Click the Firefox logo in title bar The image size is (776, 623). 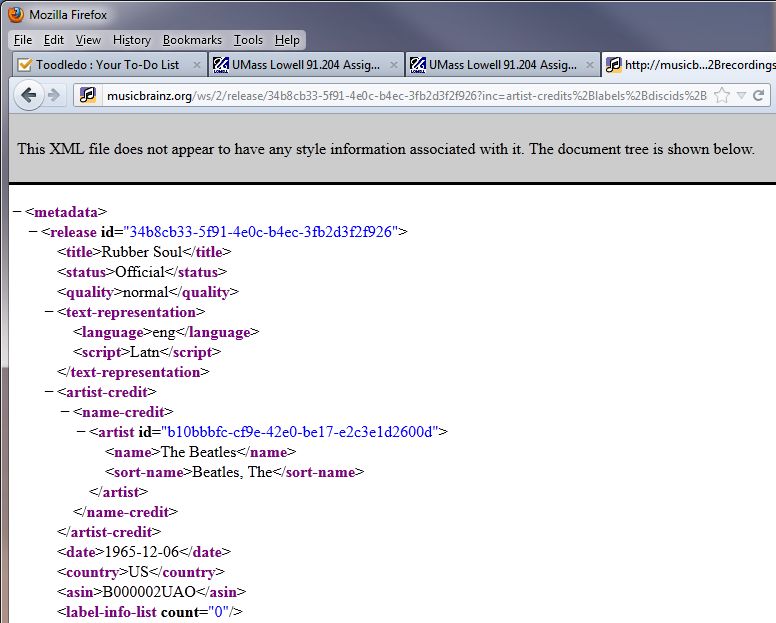coord(16,14)
